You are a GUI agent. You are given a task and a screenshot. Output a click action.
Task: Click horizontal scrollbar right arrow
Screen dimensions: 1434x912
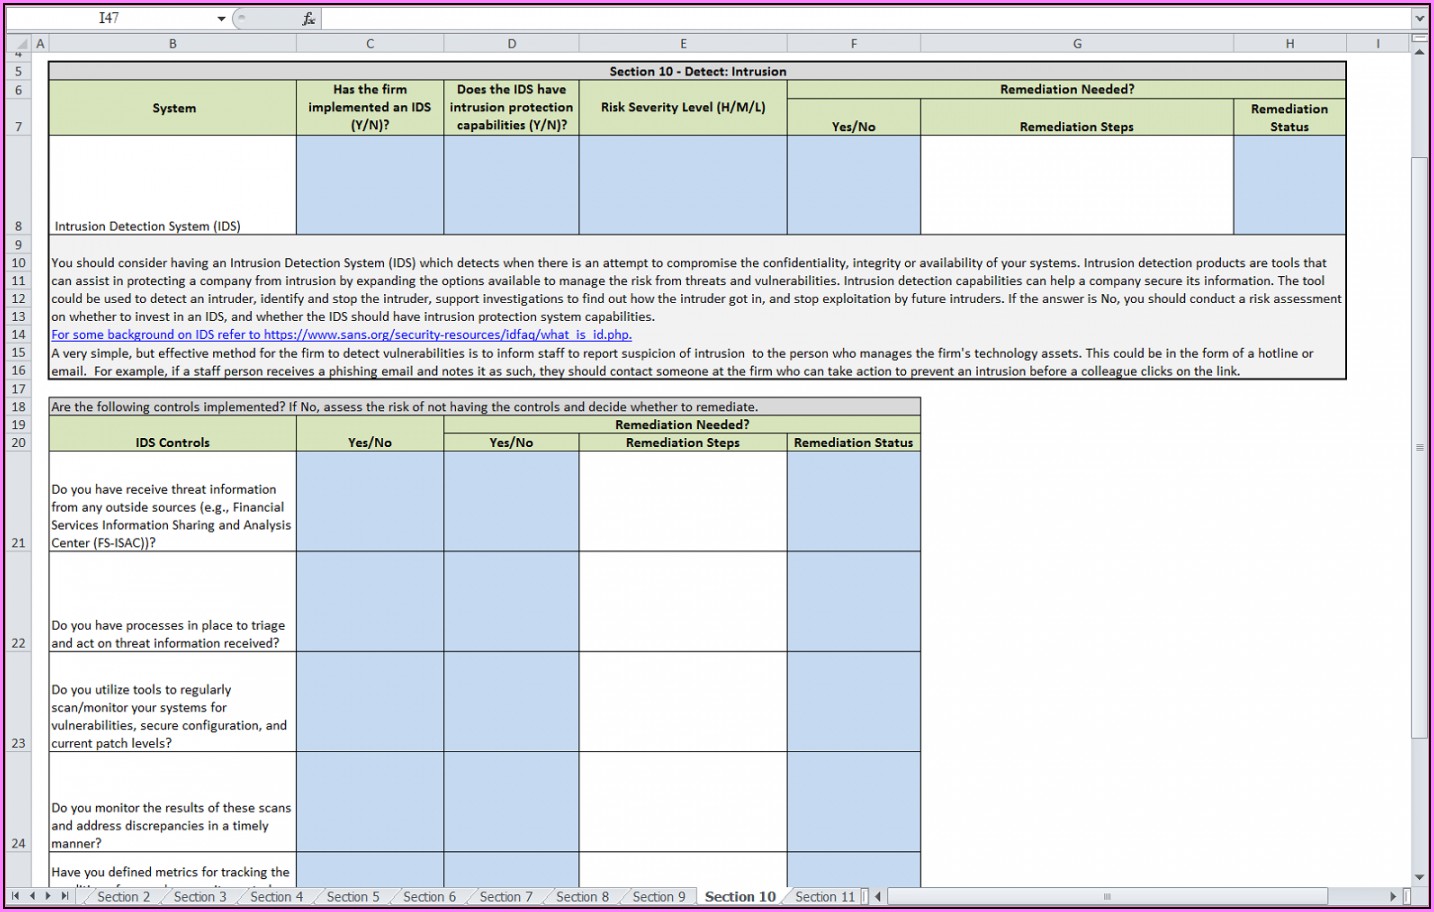(1393, 896)
